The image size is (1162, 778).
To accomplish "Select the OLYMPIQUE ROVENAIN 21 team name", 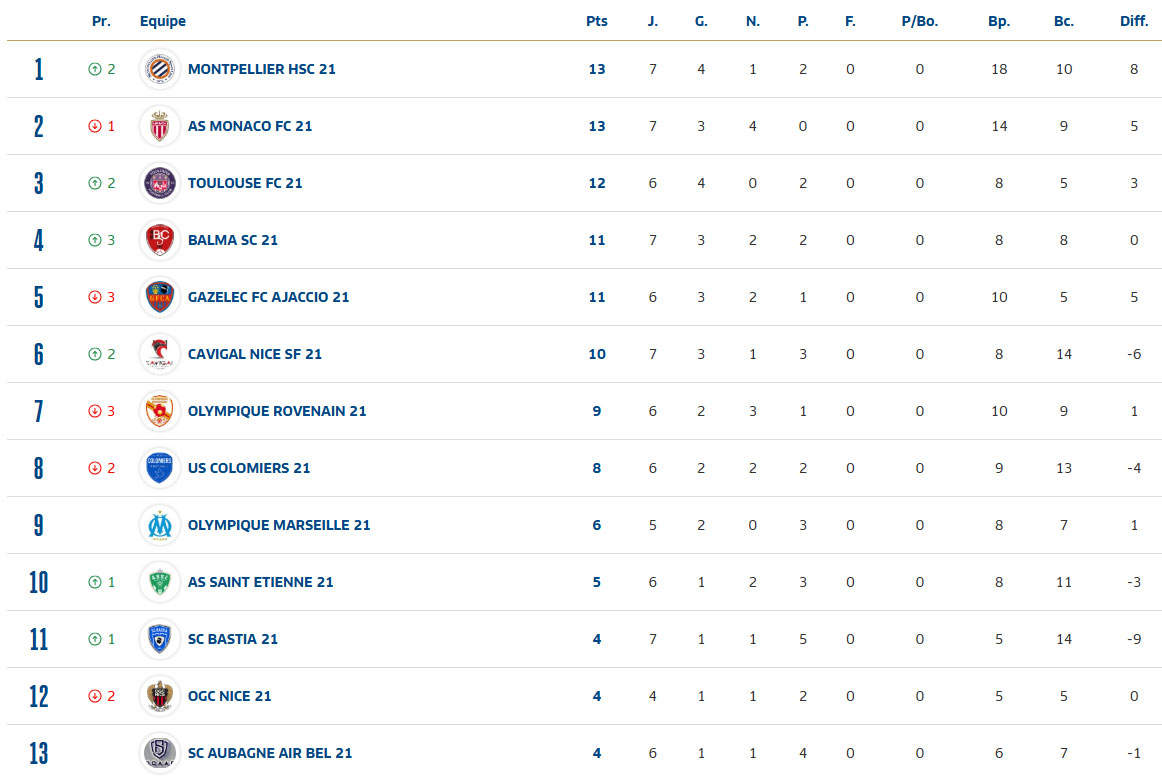I will (276, 411).
